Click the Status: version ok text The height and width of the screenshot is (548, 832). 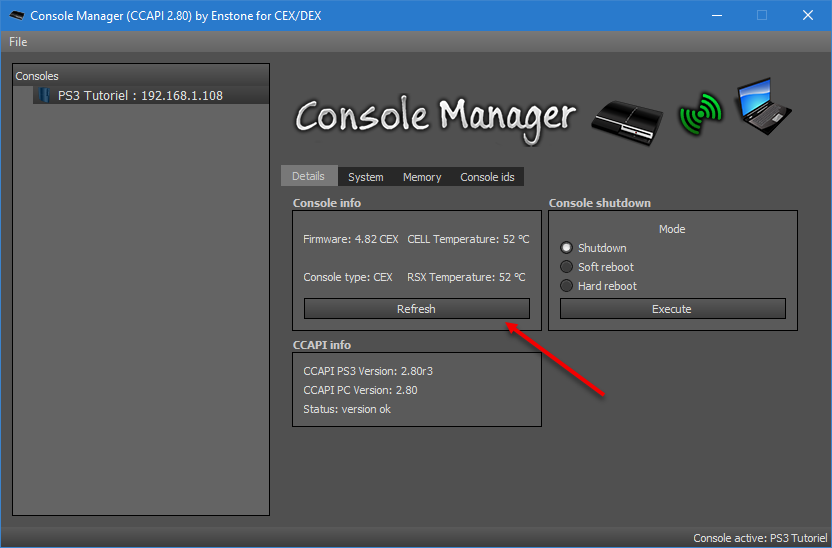point(347,409)
